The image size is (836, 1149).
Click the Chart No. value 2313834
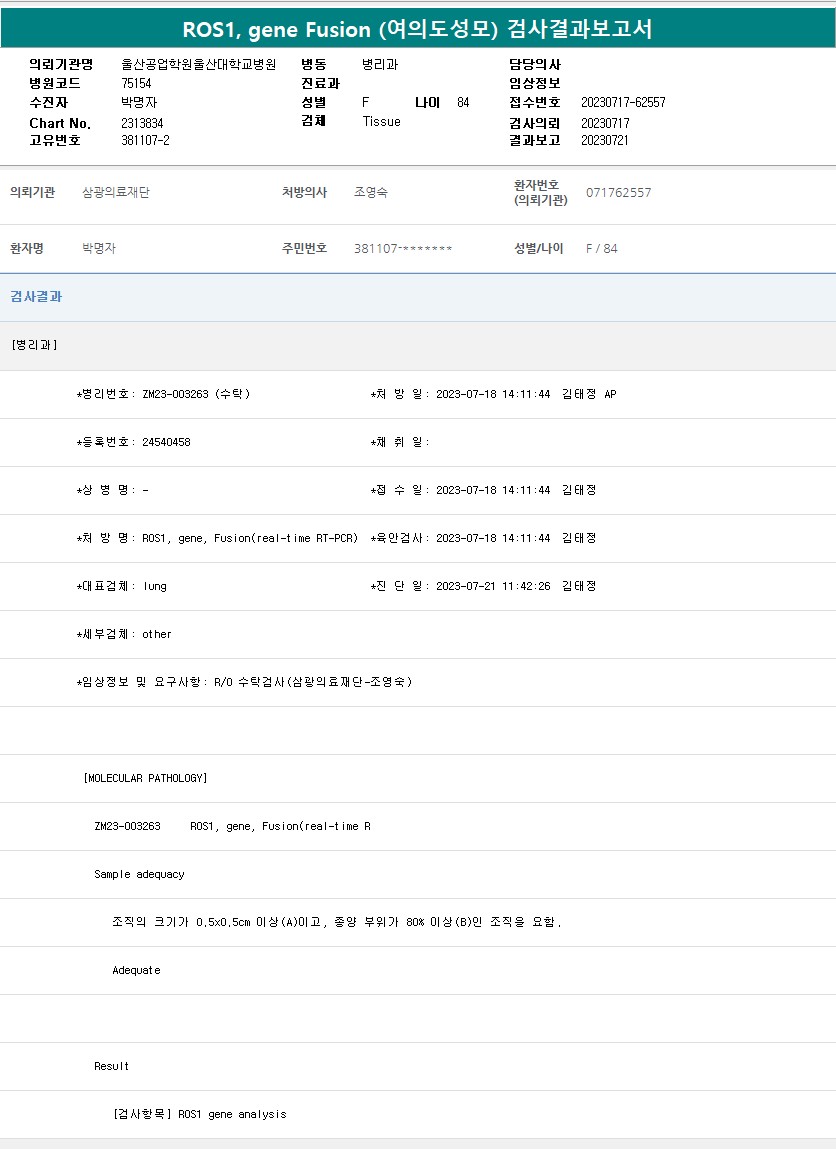142,123
